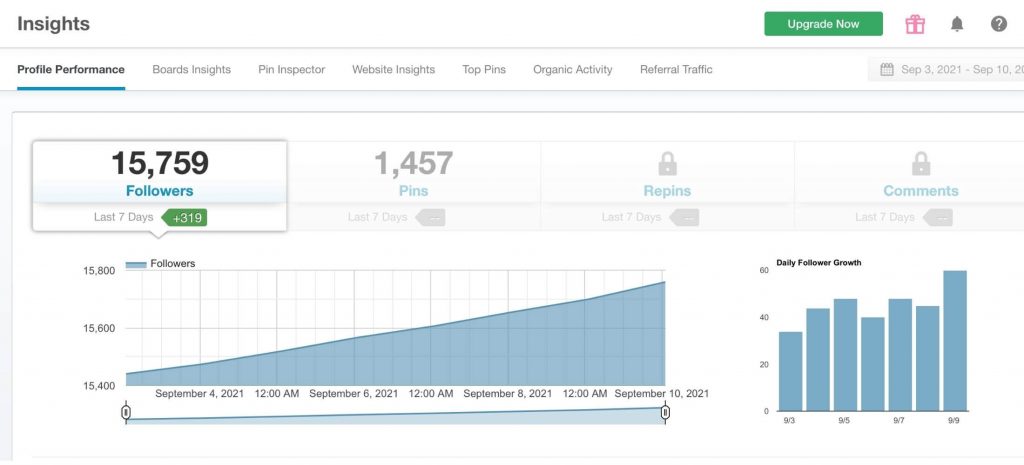
Task: Open the pink gift box icon
Action: point(915,24)
